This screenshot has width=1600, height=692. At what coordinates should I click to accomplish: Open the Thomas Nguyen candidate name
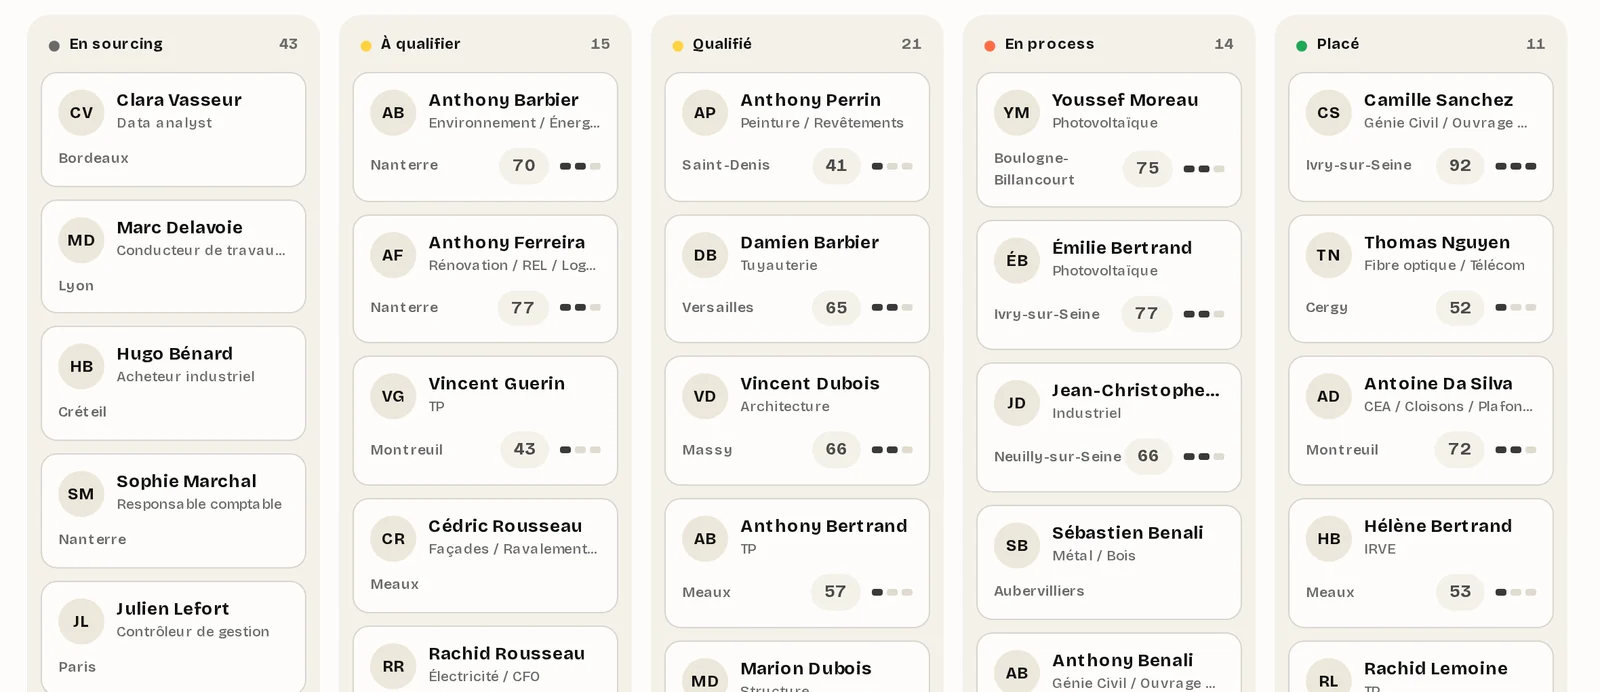pyautogui.click(x=1437, y=242)
